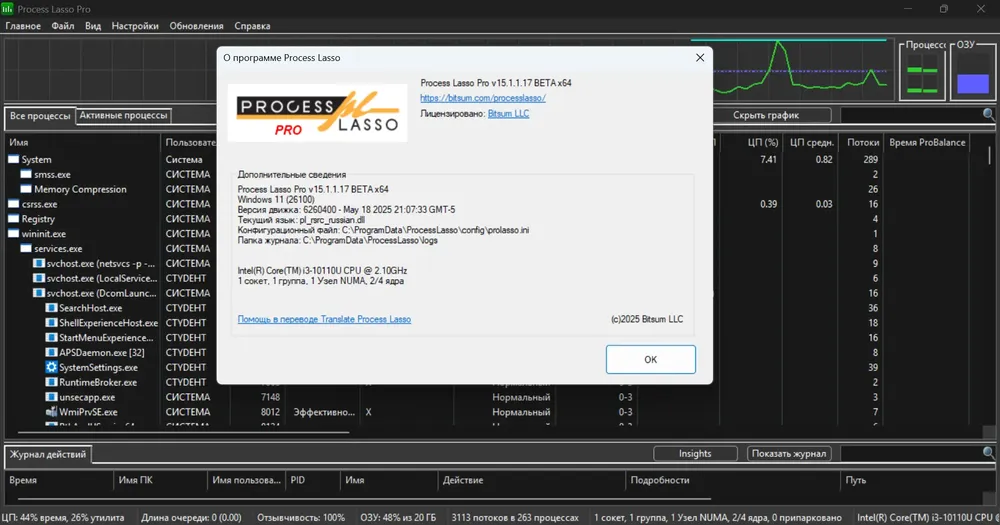Click the action log horizontal scrollbar
Screen dimensions: 1000x525
[364, 499]
